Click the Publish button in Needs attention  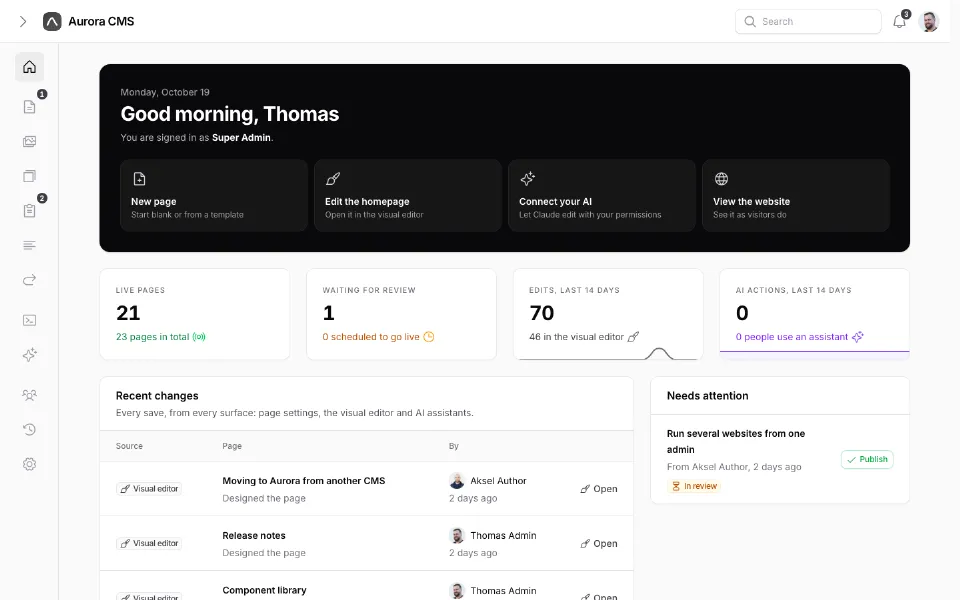[867, 459]
